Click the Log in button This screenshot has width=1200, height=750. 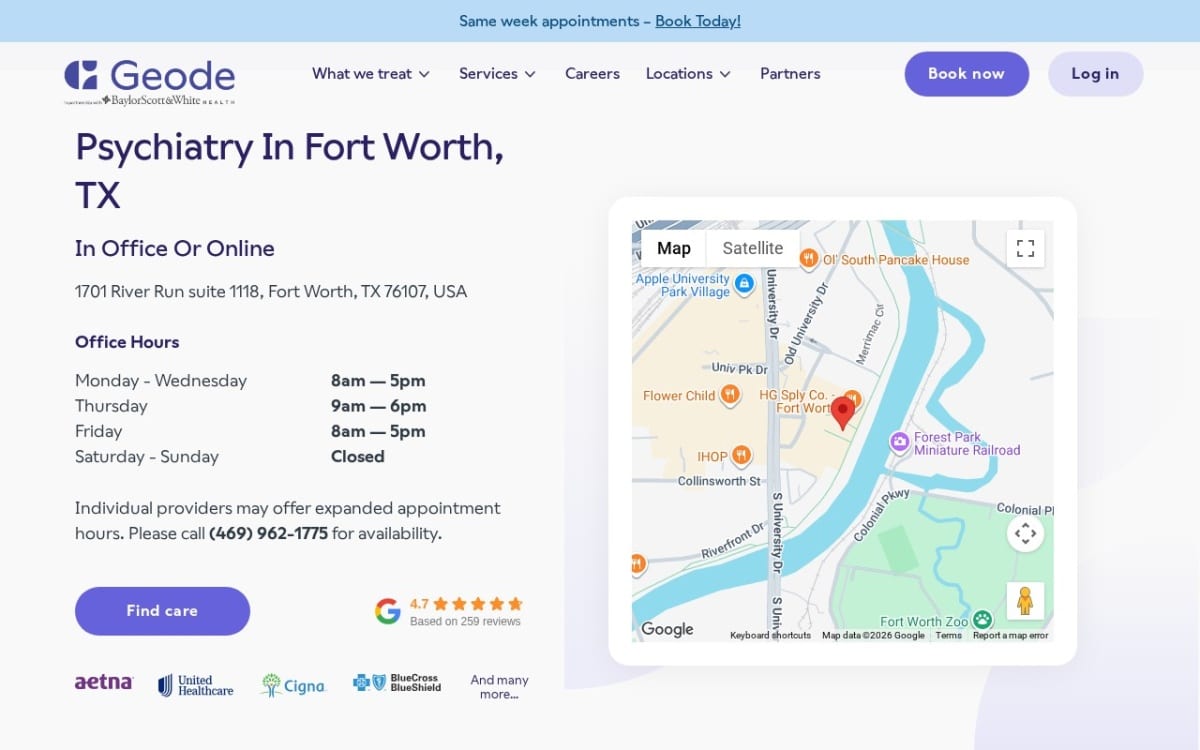[x=1095, y=74]
